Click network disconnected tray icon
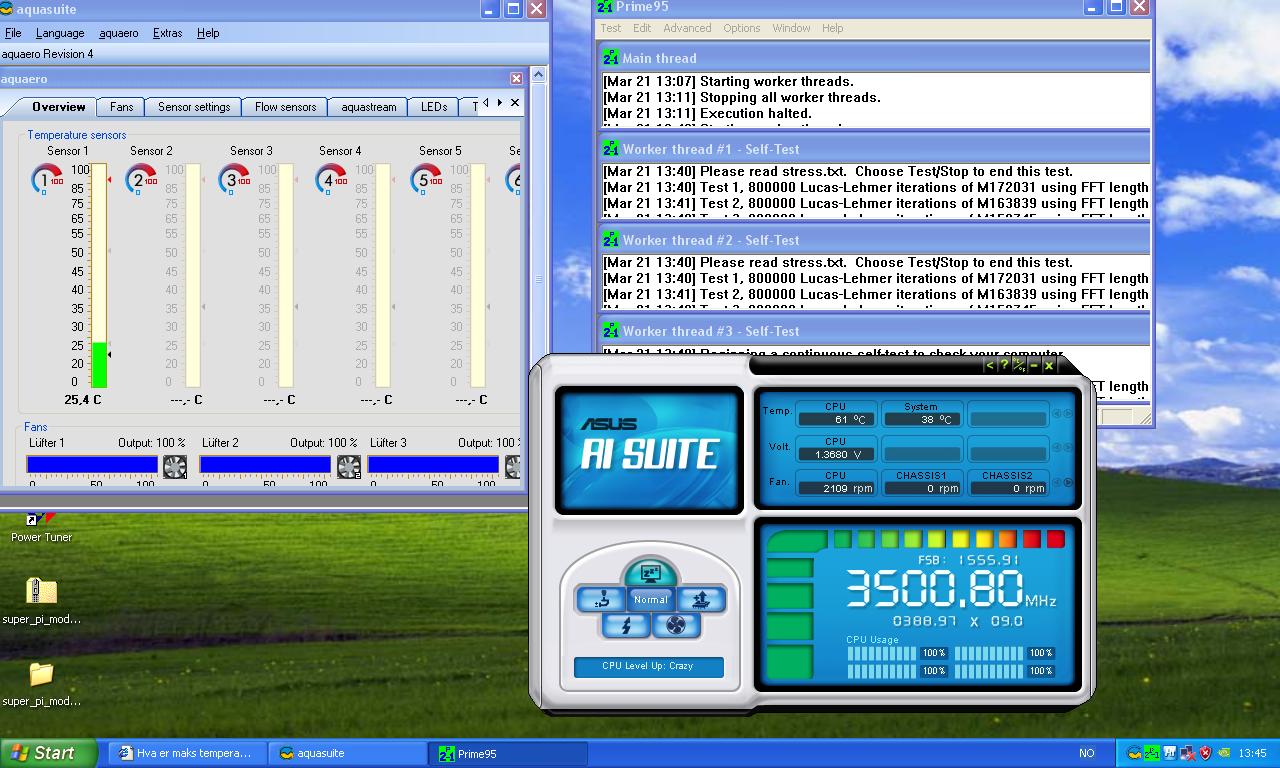 [1188, 753]
